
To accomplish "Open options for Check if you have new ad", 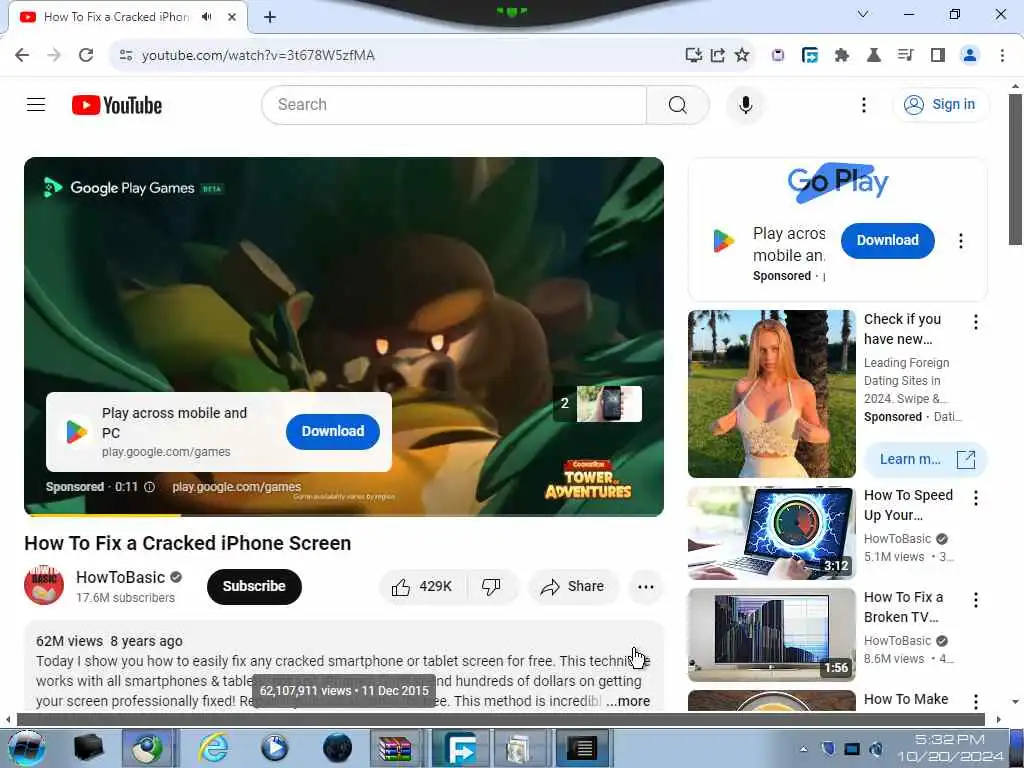I will 976,322.
